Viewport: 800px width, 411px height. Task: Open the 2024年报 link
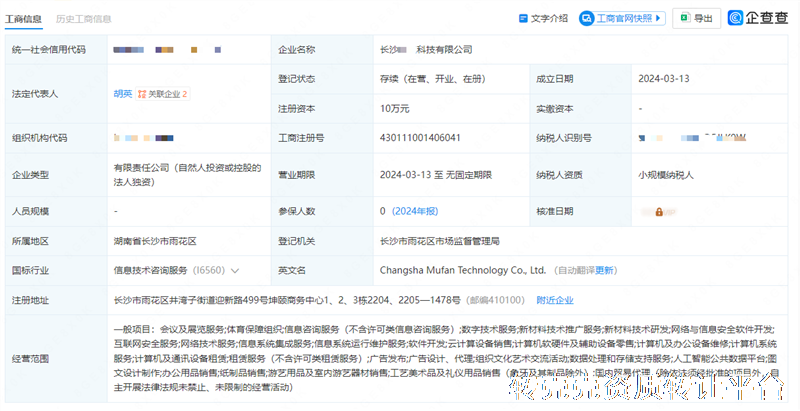tap(415, 211)
